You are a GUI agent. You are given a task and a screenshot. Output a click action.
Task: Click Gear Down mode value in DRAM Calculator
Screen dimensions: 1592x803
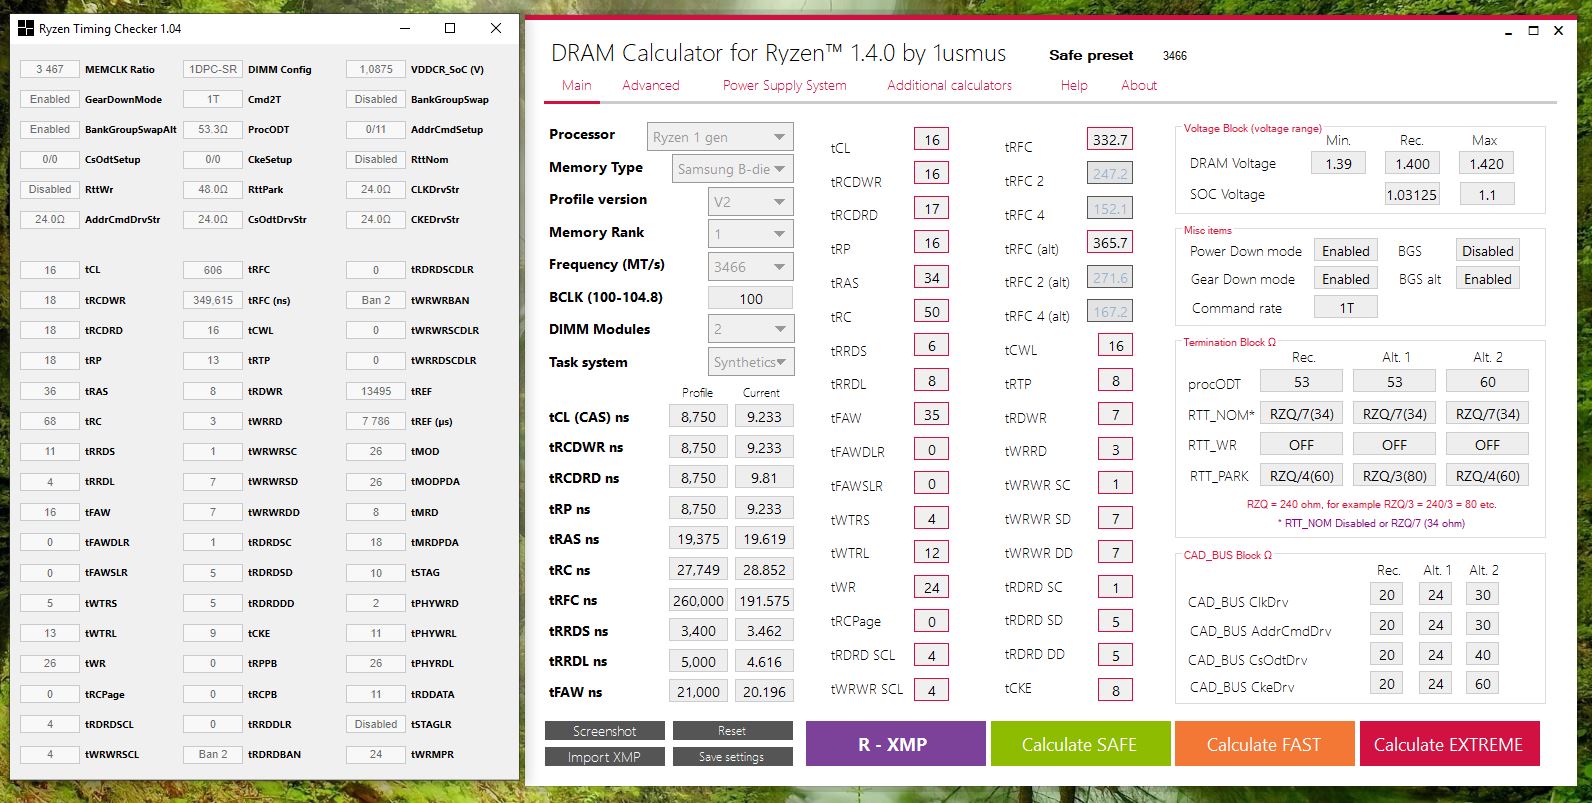[1345, 279]
